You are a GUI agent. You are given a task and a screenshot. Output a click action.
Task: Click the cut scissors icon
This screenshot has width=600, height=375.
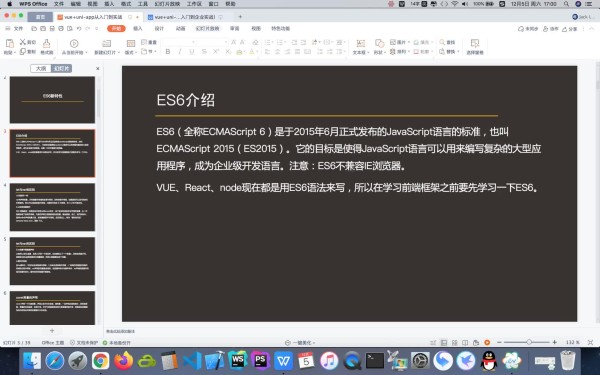tap(23, 42)
